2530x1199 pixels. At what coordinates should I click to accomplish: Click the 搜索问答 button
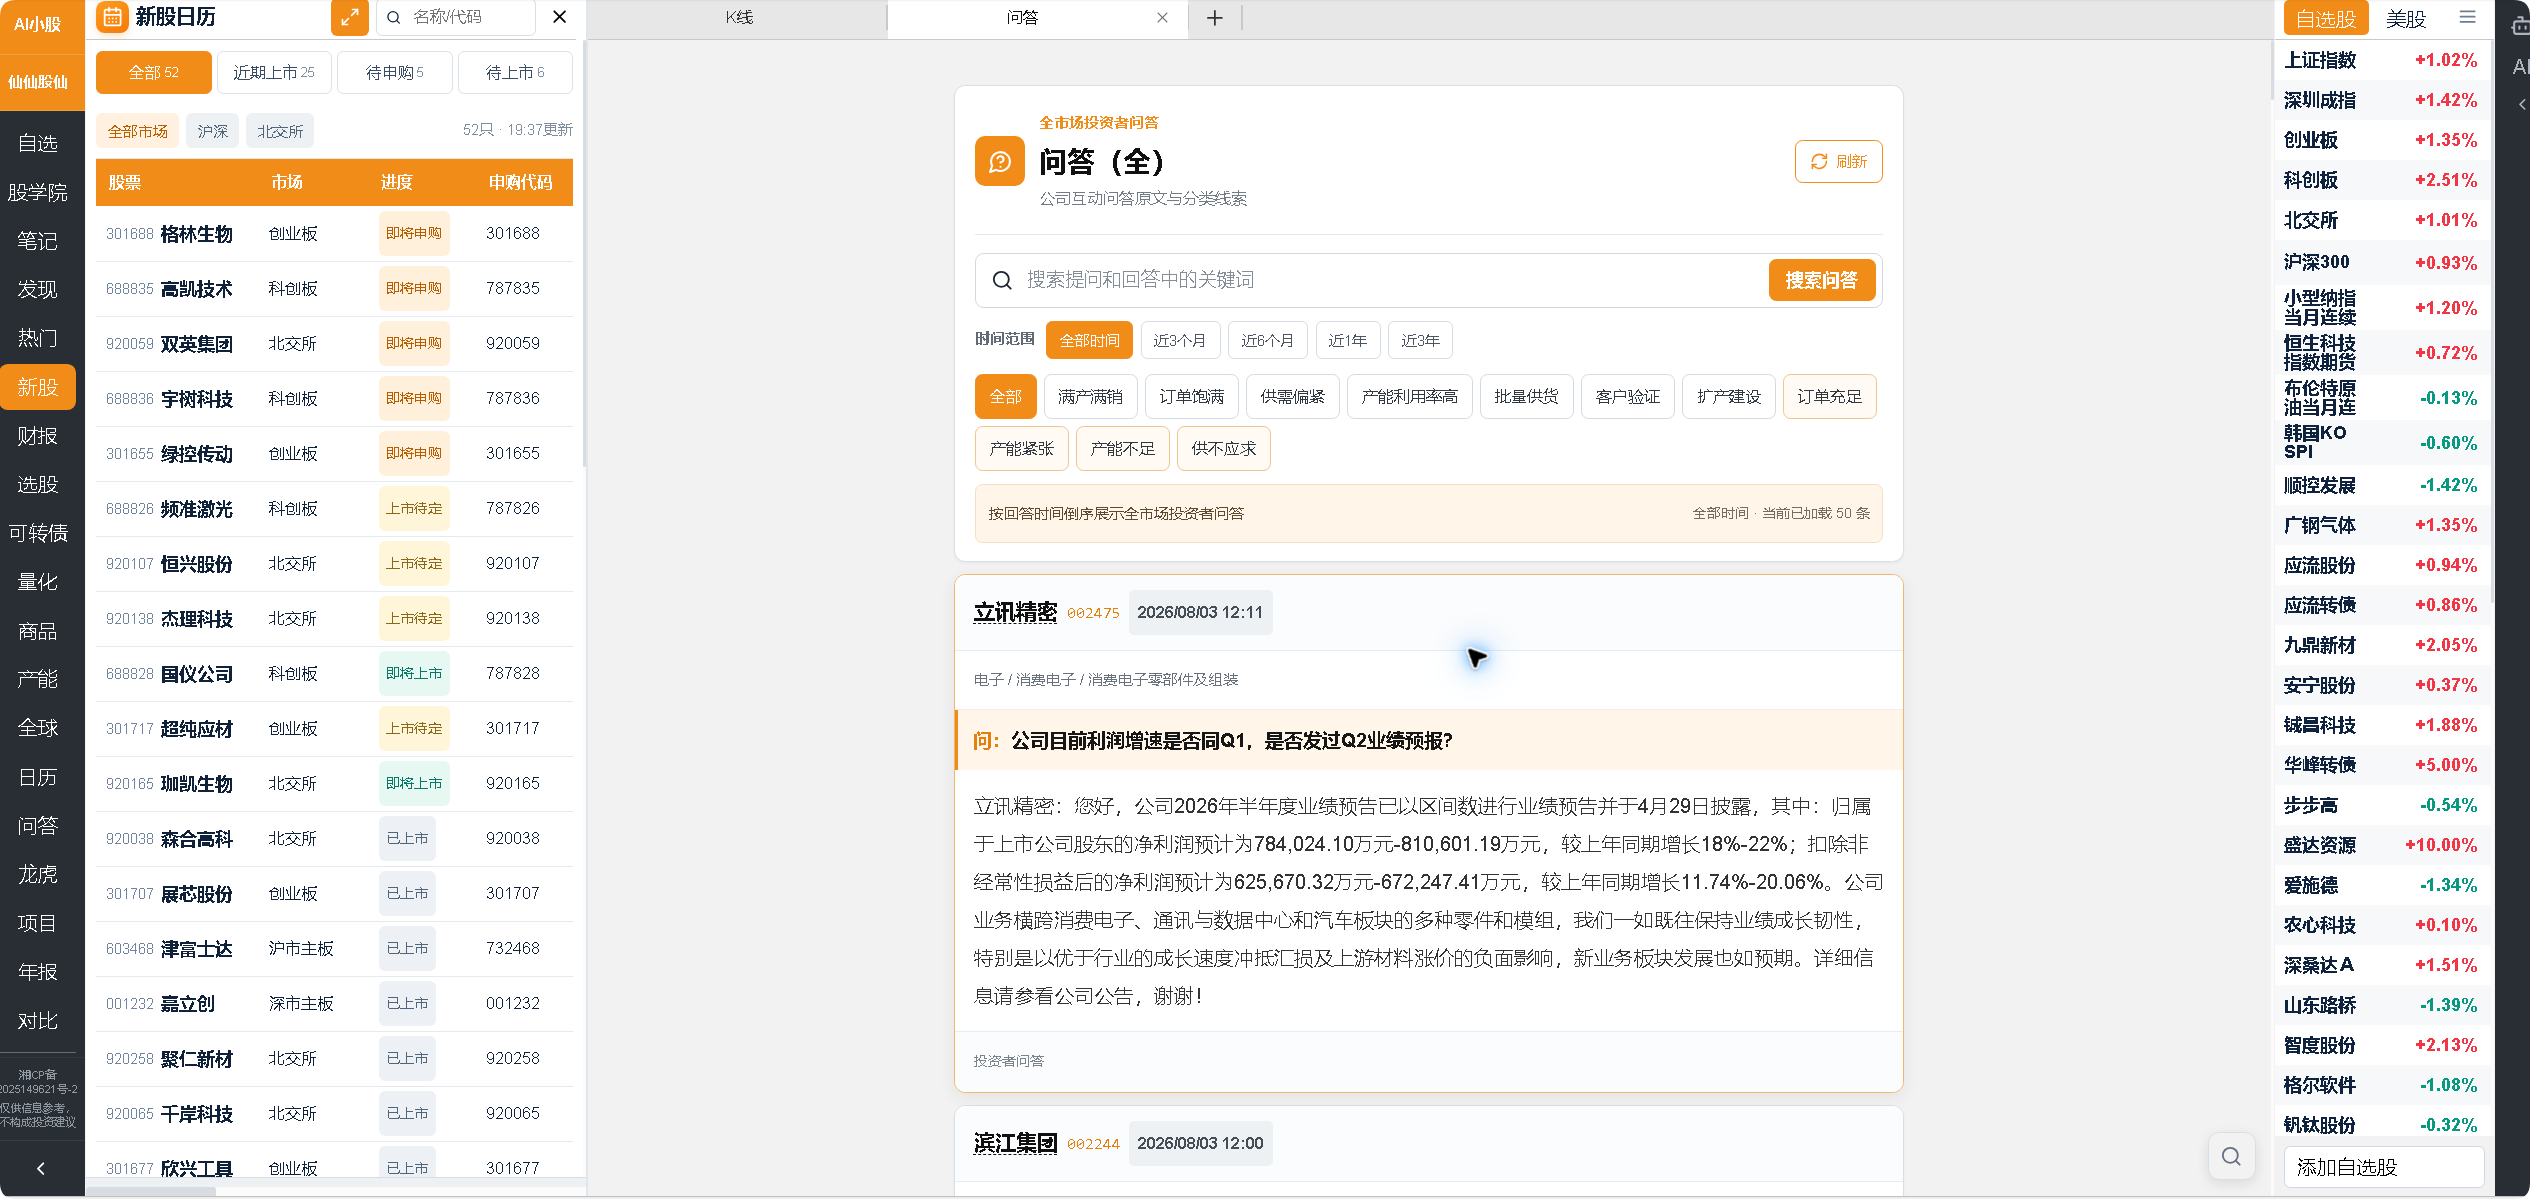[1822, 280]
